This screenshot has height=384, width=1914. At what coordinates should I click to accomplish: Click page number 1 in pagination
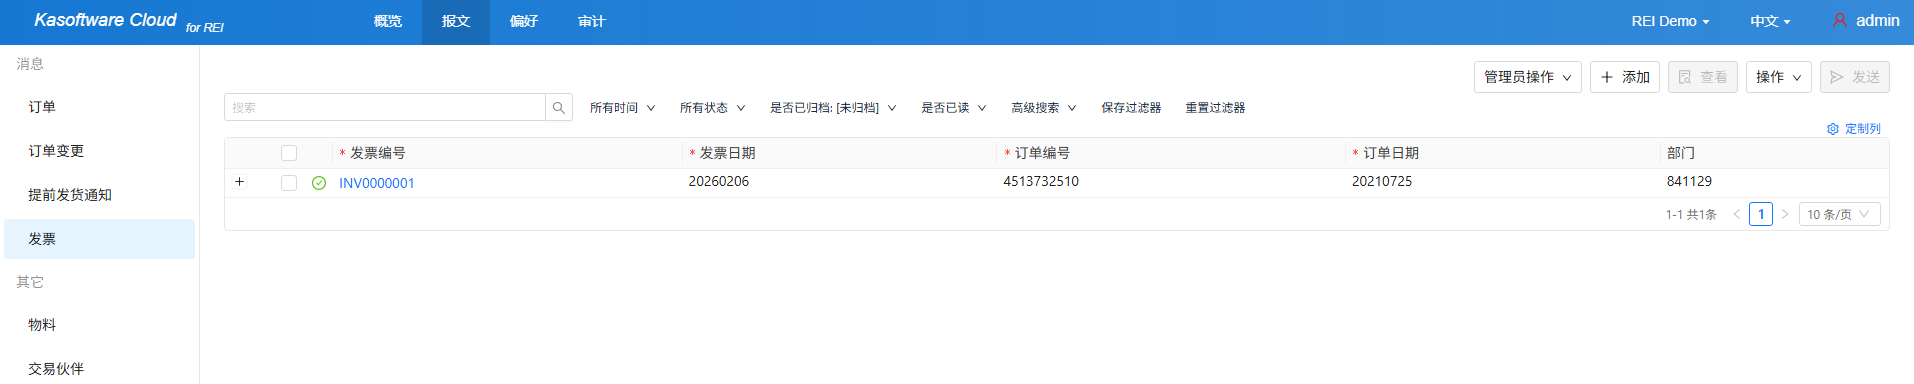[1761, 214]
